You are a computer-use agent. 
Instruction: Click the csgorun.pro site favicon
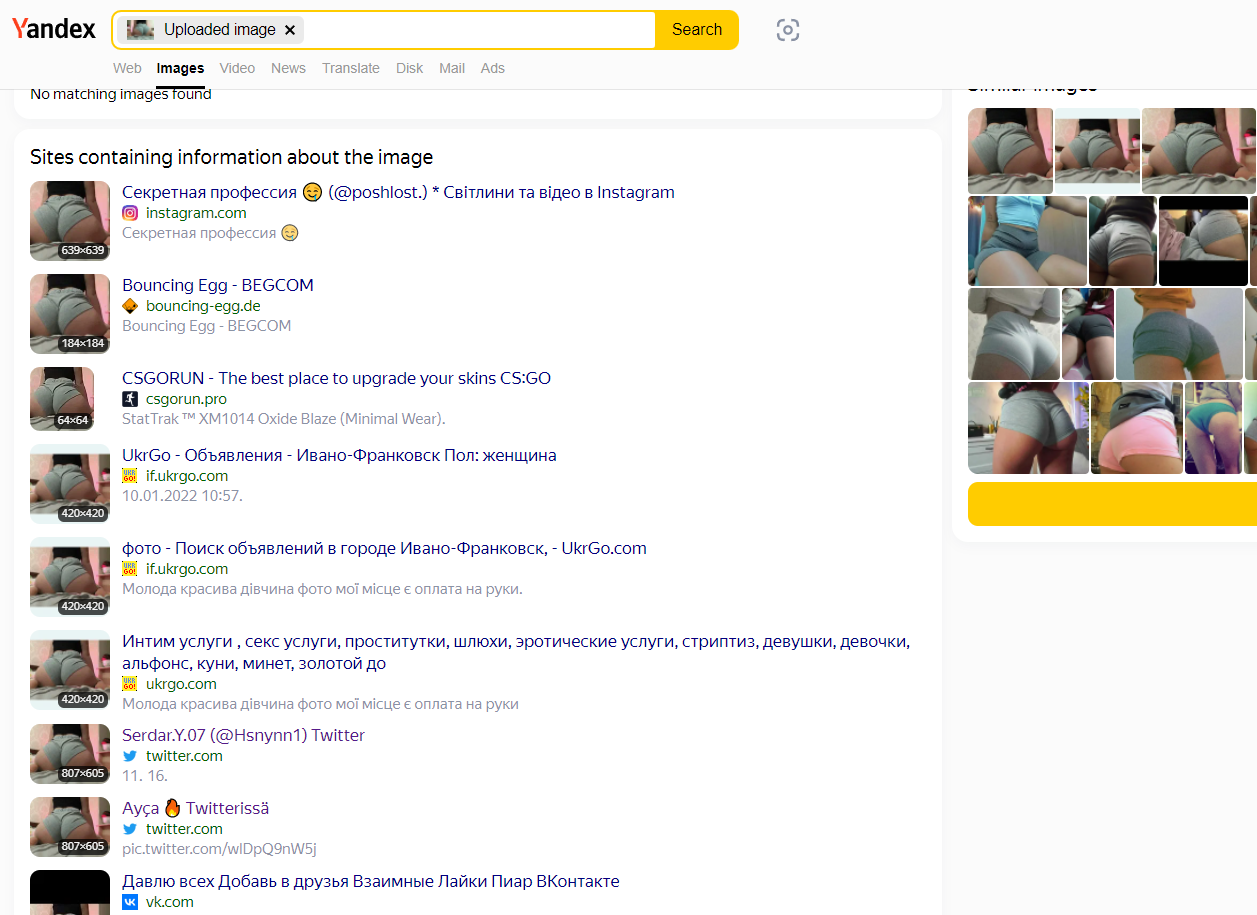(x=130, y=399)
